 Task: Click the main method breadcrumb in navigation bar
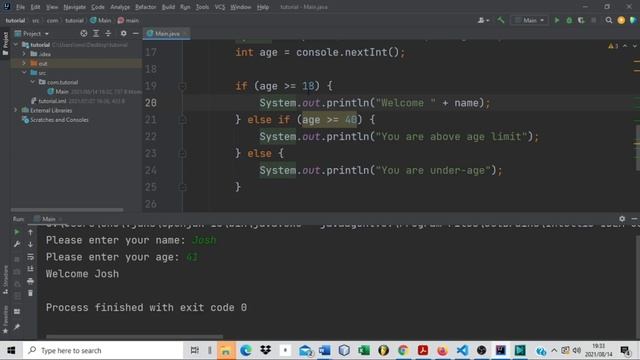128,20
